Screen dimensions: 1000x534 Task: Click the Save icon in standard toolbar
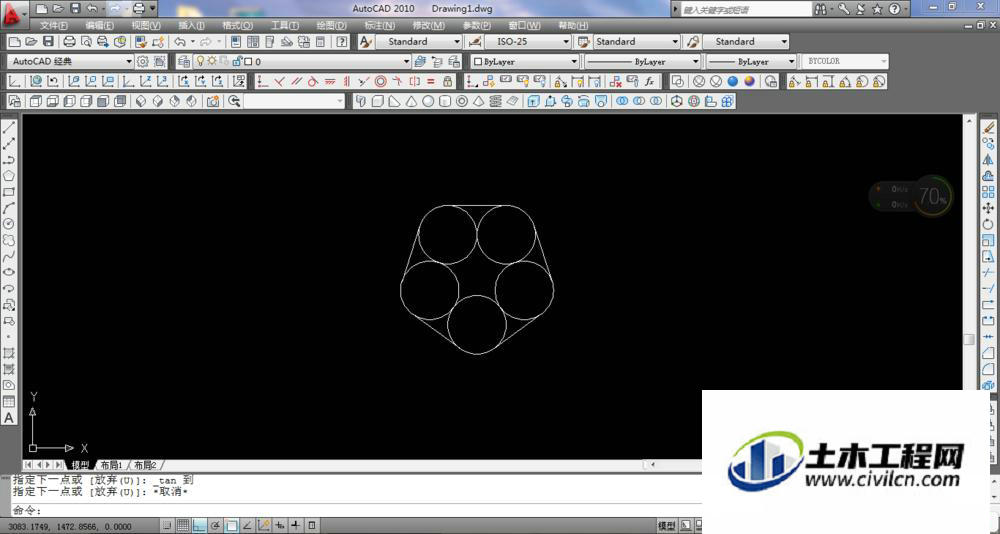(48, 41)
